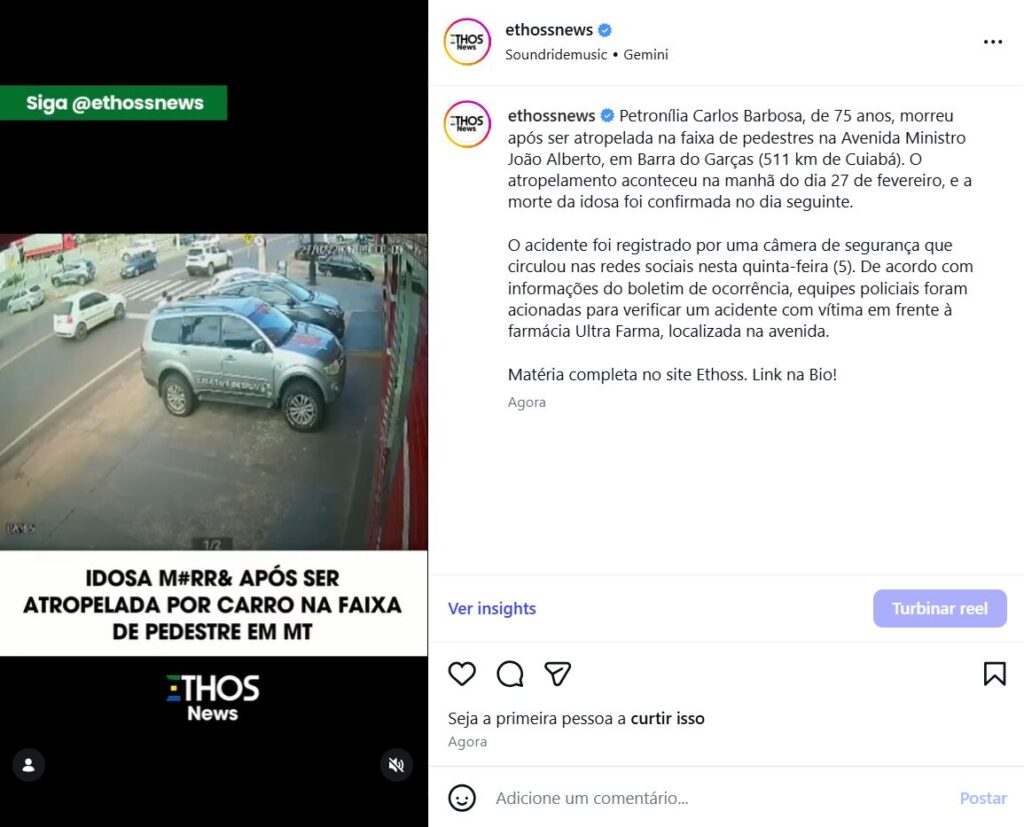Share the reel with the paper plane icon
This screenshot has height=827, width=1024.
click(558, 673)
